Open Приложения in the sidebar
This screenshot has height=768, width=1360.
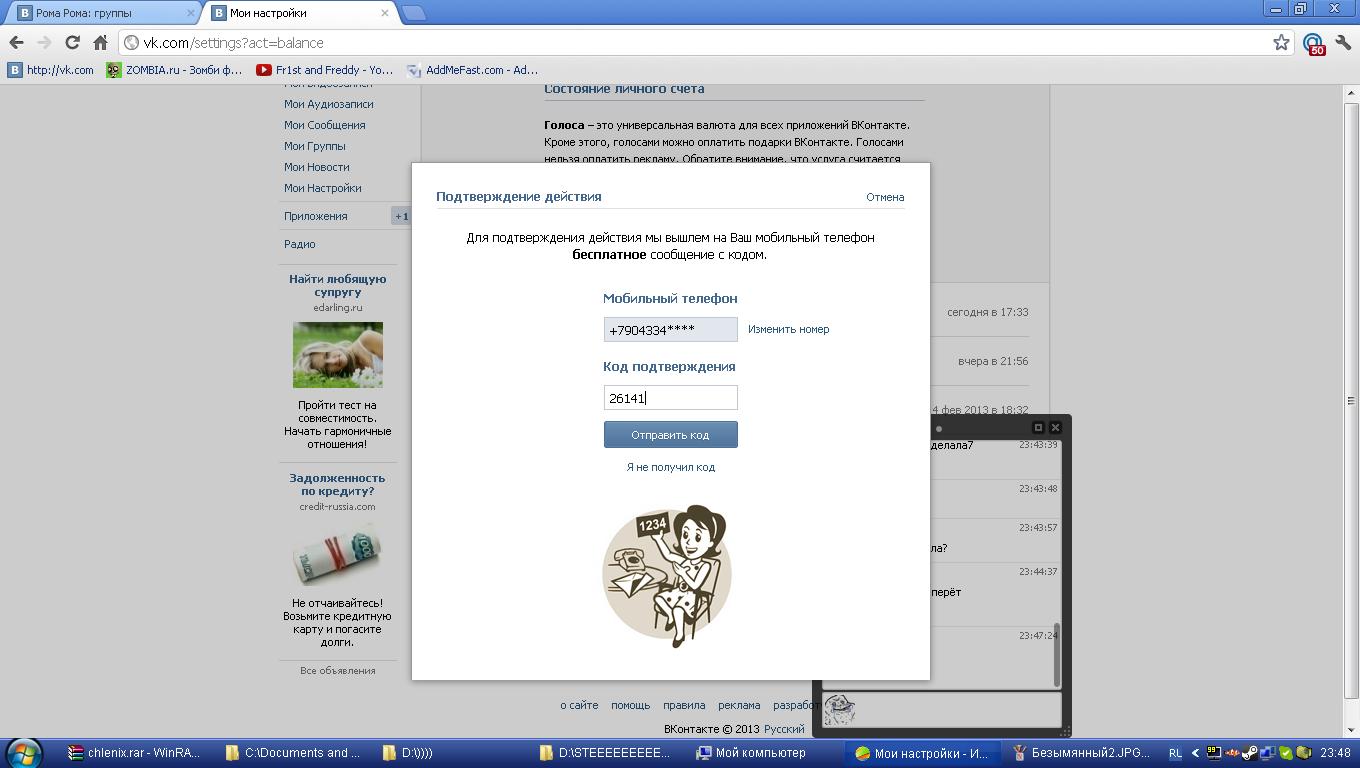point(315,216)
